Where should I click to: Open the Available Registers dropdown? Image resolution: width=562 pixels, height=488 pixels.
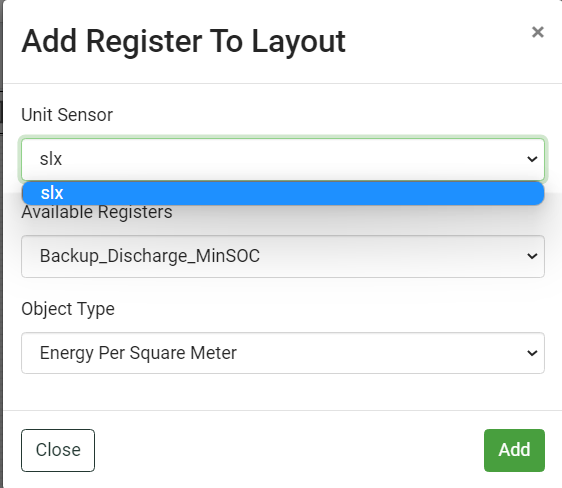coord(283,256)
